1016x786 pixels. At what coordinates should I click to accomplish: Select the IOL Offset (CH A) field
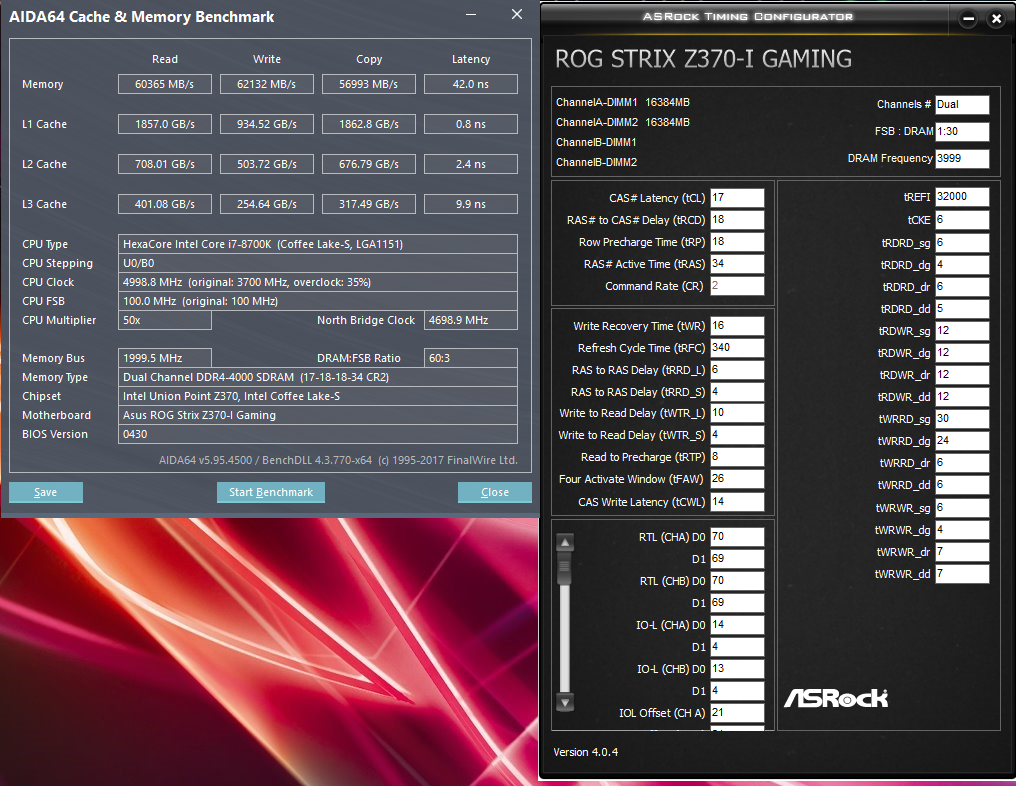737,713
